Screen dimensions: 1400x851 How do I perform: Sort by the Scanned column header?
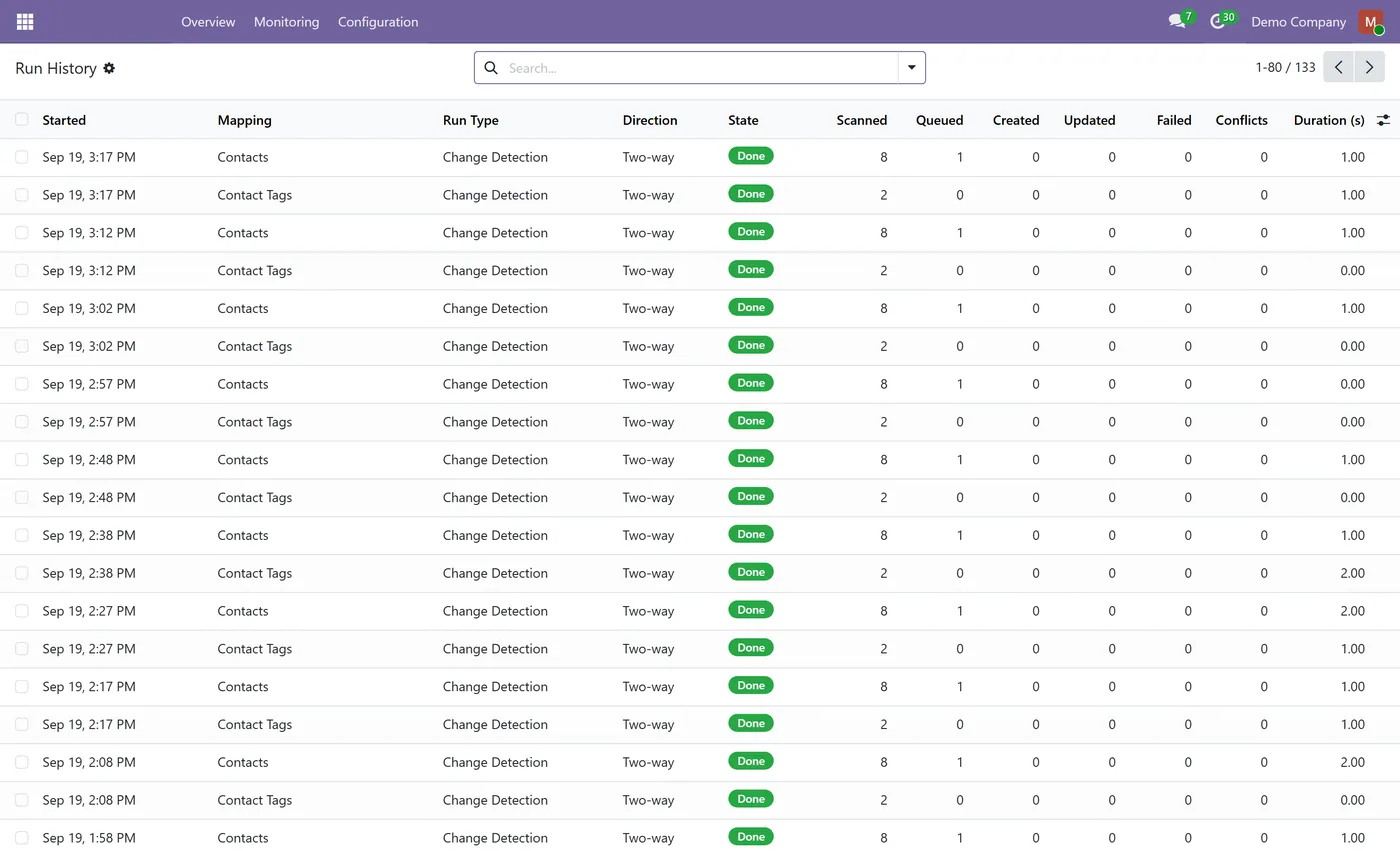862,120
